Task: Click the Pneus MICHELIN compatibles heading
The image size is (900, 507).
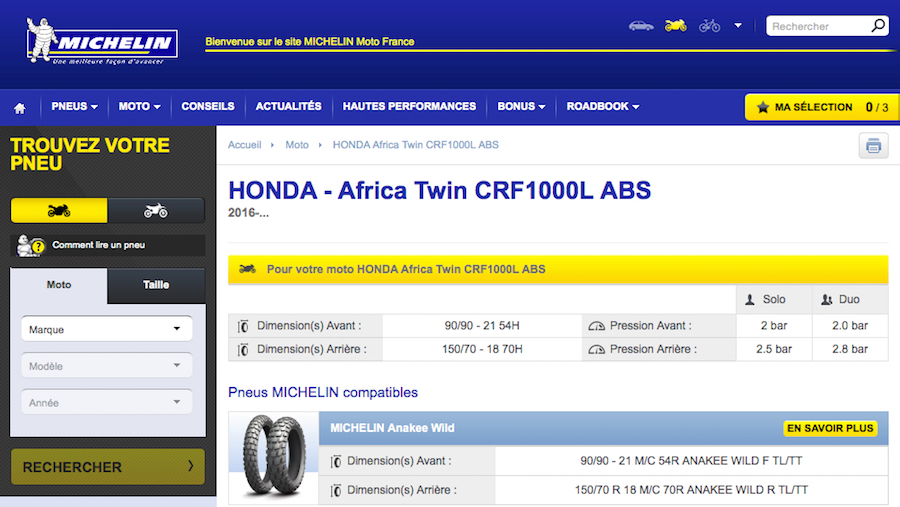Action: 323,392
